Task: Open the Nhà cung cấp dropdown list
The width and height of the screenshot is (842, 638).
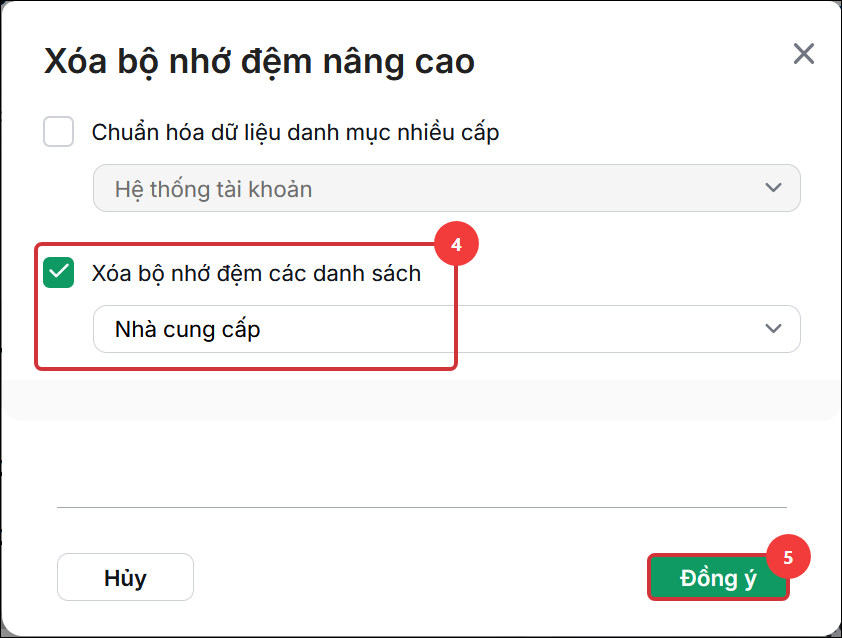Action: (x=447, y=329)
